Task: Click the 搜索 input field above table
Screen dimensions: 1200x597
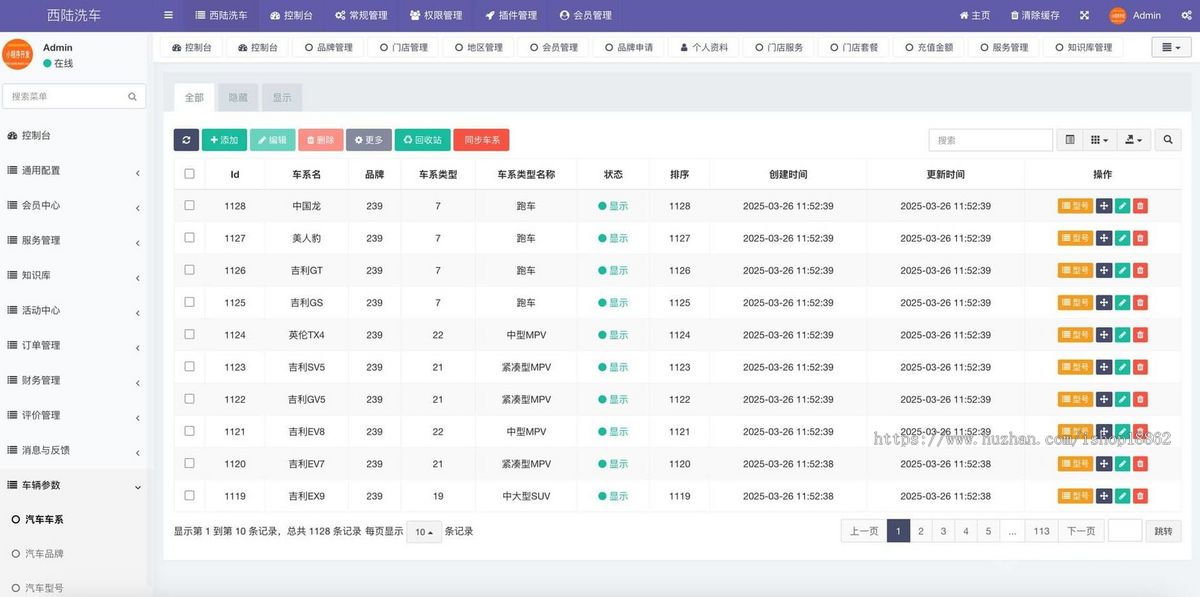Action: point(989,140)
